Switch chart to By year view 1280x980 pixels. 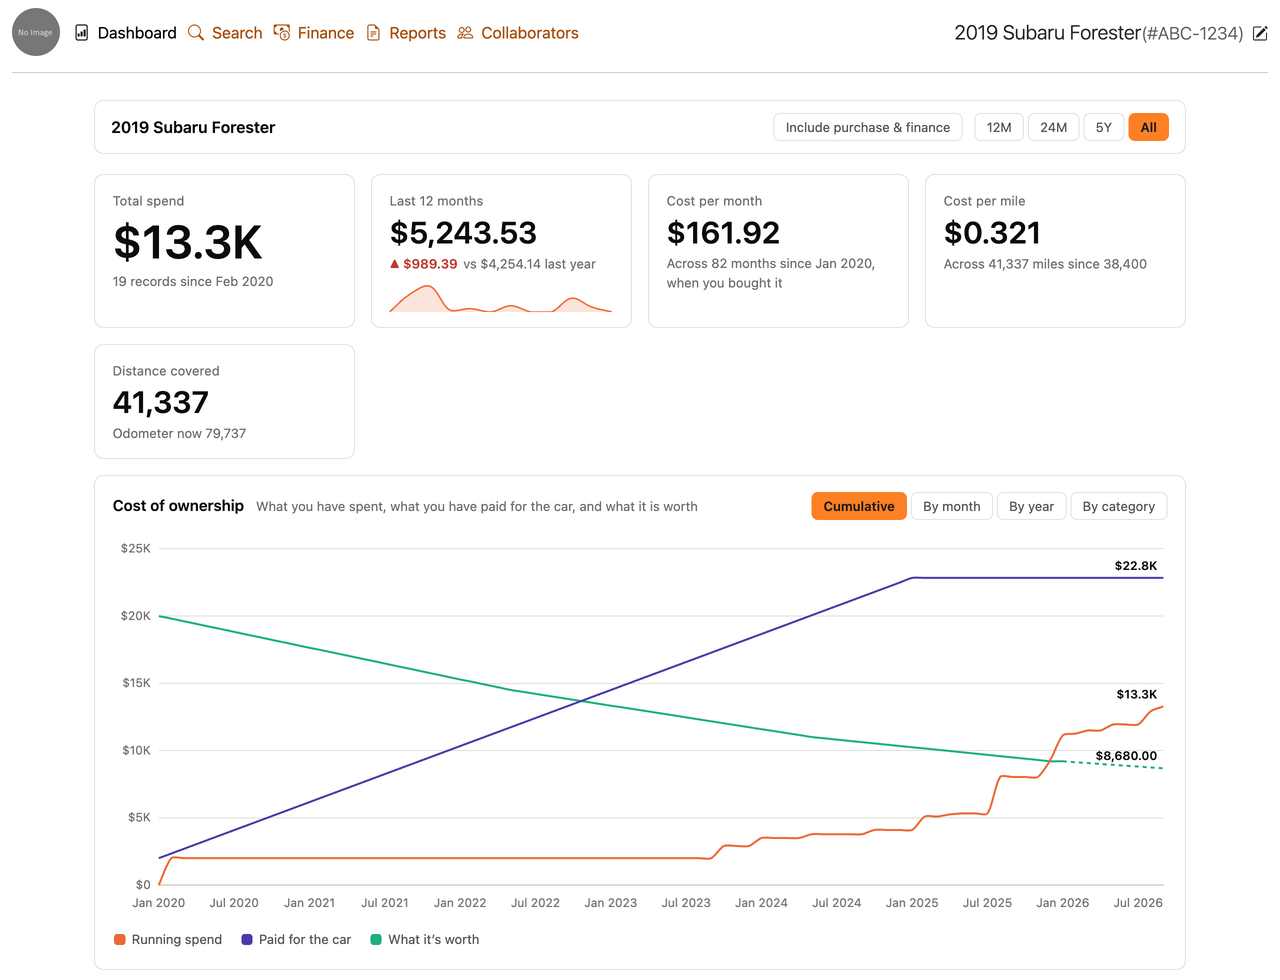[1032, 506]
